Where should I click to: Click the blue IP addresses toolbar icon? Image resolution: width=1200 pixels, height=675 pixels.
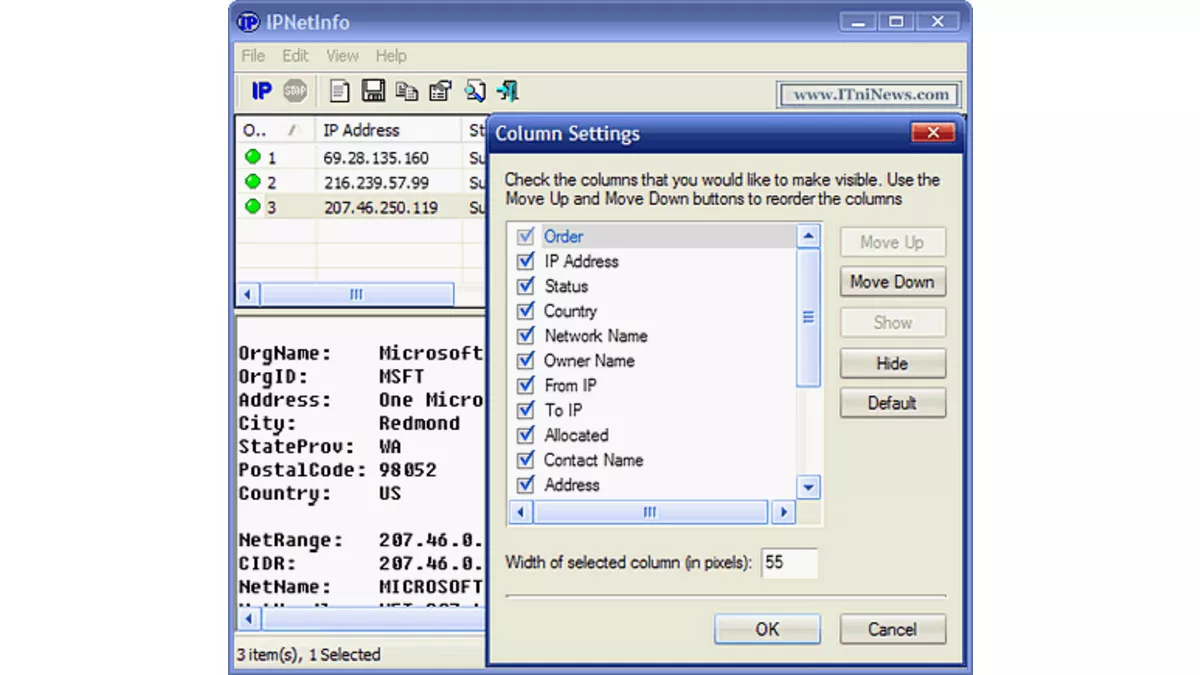261,92
